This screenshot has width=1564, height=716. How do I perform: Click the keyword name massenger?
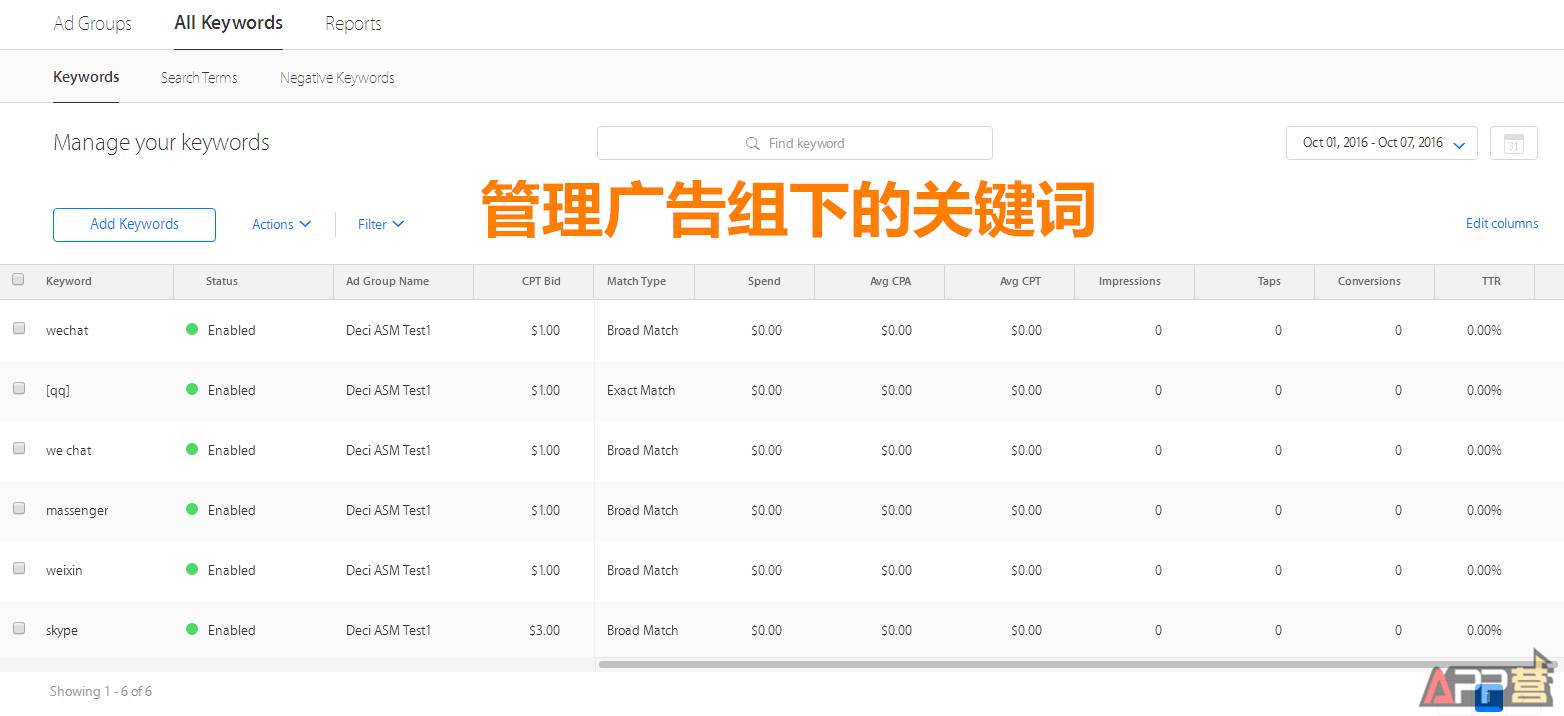click(77, 510)
